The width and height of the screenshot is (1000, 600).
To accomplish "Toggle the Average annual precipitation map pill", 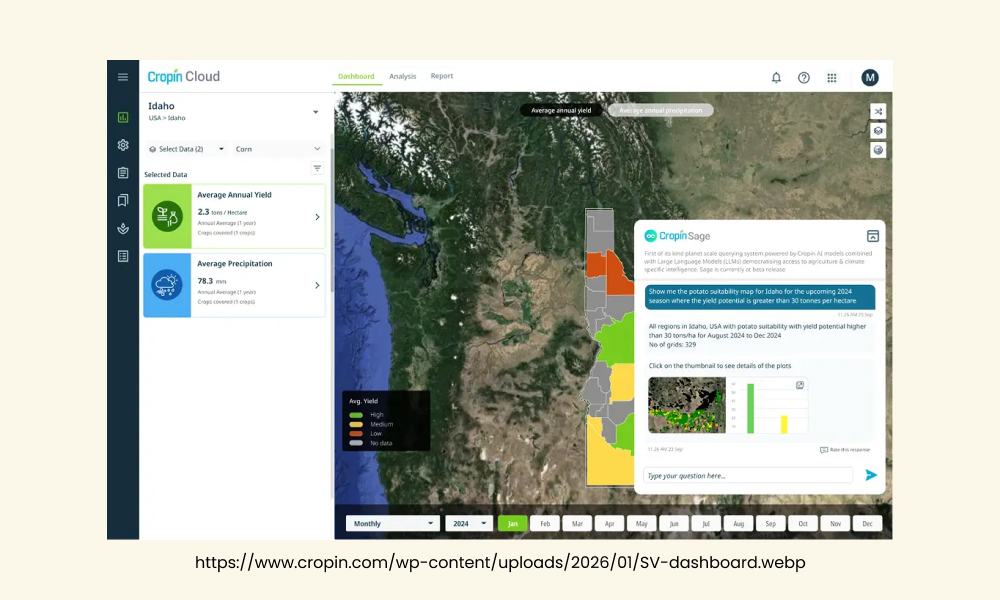I will pyautogui.click(x=661, y=110).
